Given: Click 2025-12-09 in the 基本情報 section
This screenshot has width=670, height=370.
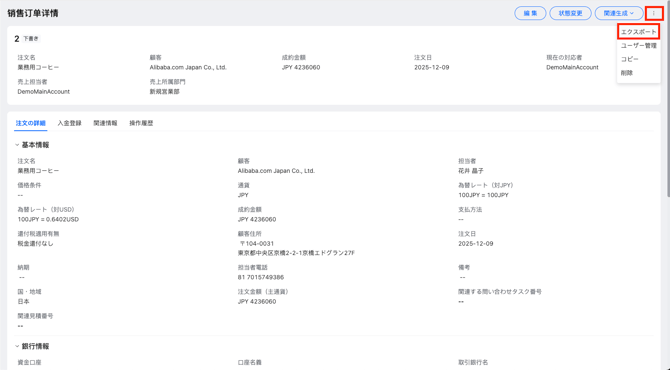Looking at the screenshot, I should click(x=476, y=244).
